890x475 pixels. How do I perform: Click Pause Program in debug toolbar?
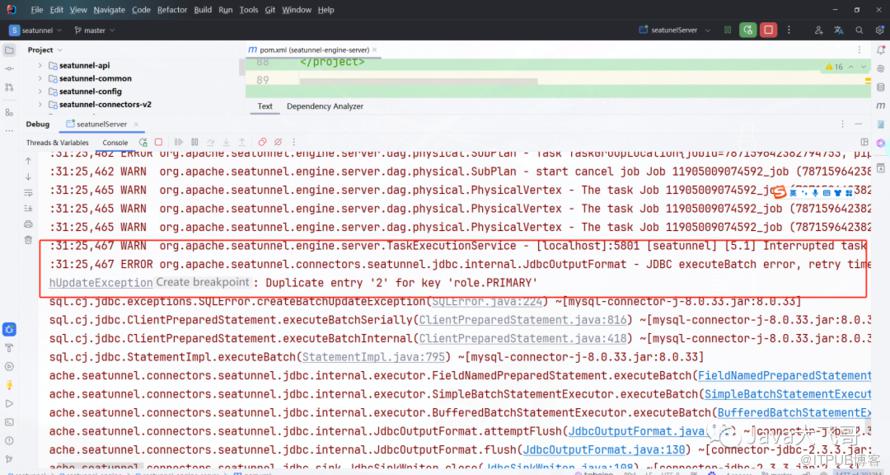195,142
